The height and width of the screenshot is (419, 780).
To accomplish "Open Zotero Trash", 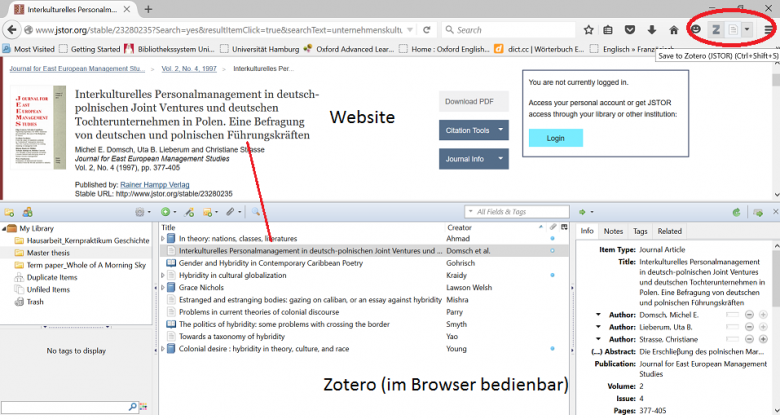I will [29, 302].
